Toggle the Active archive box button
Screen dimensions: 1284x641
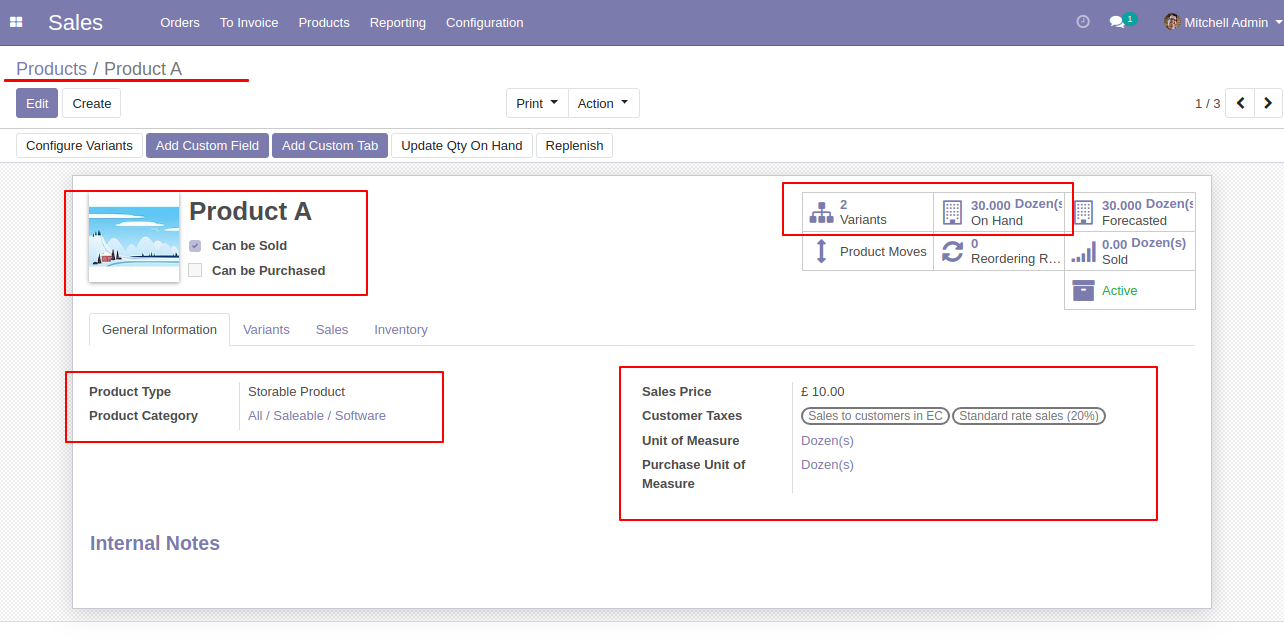(x=1130, y=290)
